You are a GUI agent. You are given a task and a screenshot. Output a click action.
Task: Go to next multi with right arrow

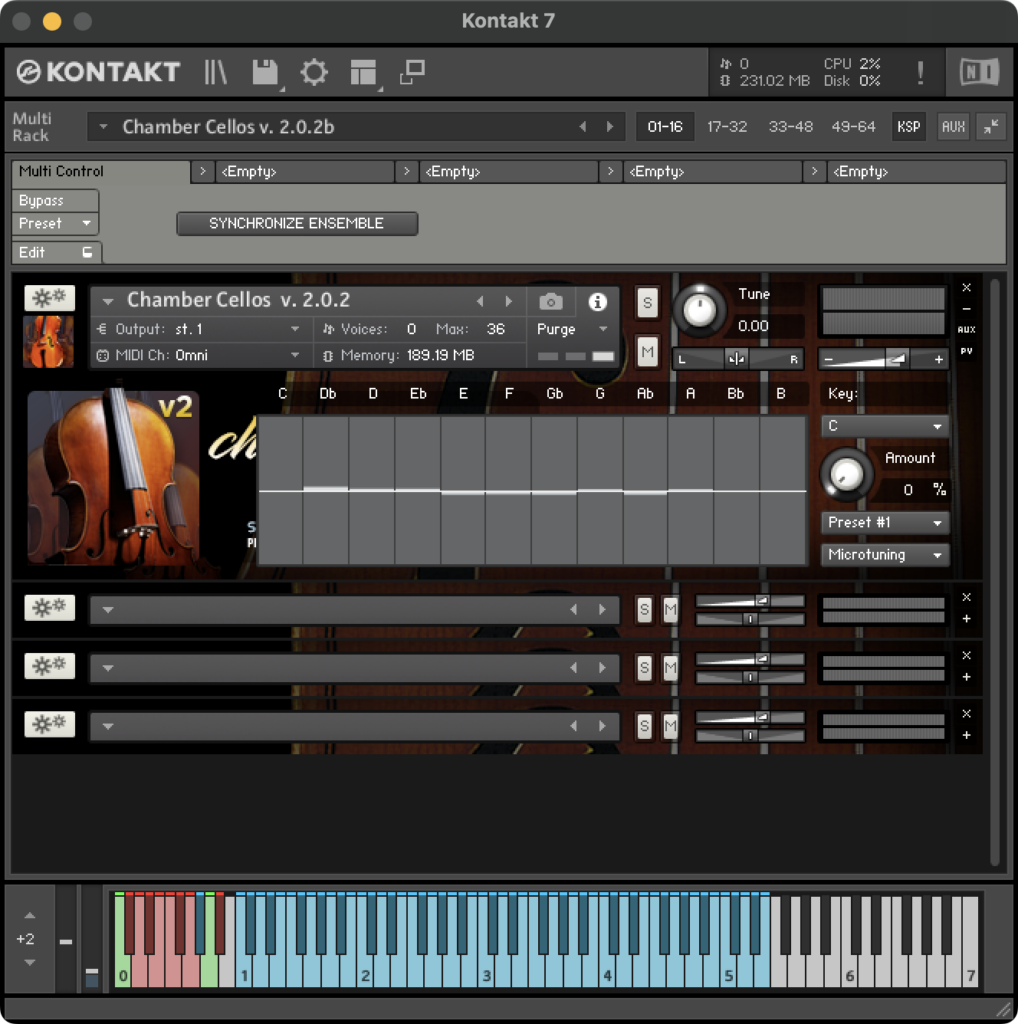[x=610, y=127]
